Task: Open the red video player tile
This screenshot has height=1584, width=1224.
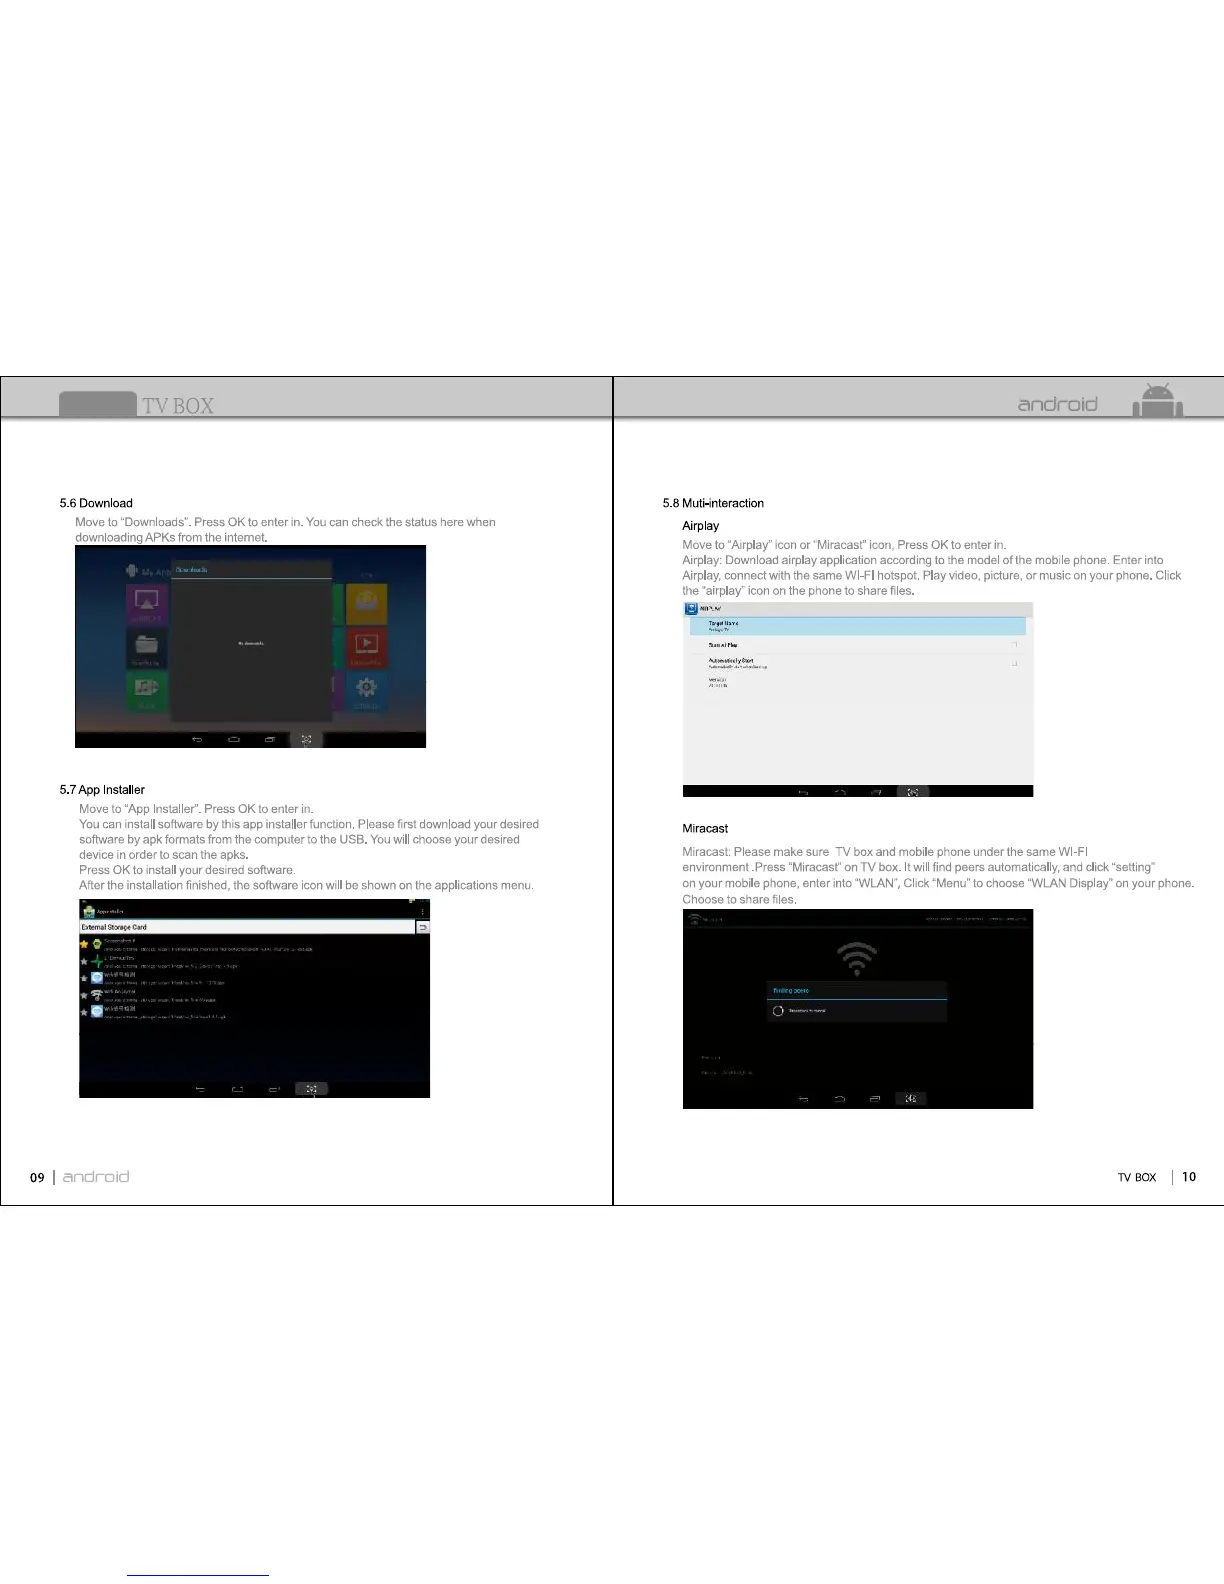Action: pyautogui.click(x=366, y=647)
